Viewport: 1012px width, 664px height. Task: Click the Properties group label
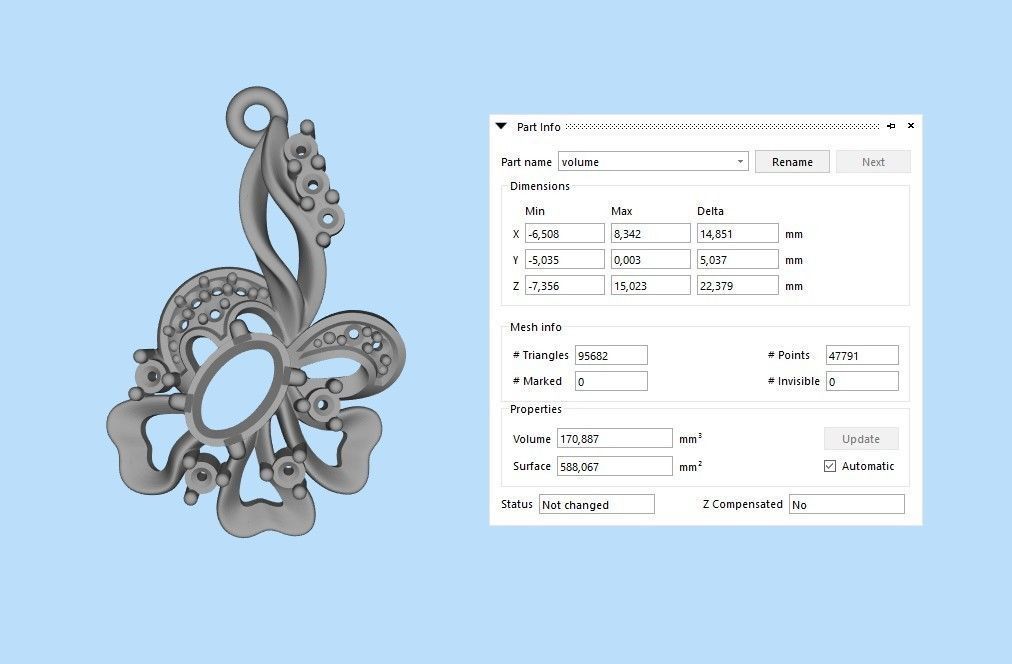(x=536, y=409)
